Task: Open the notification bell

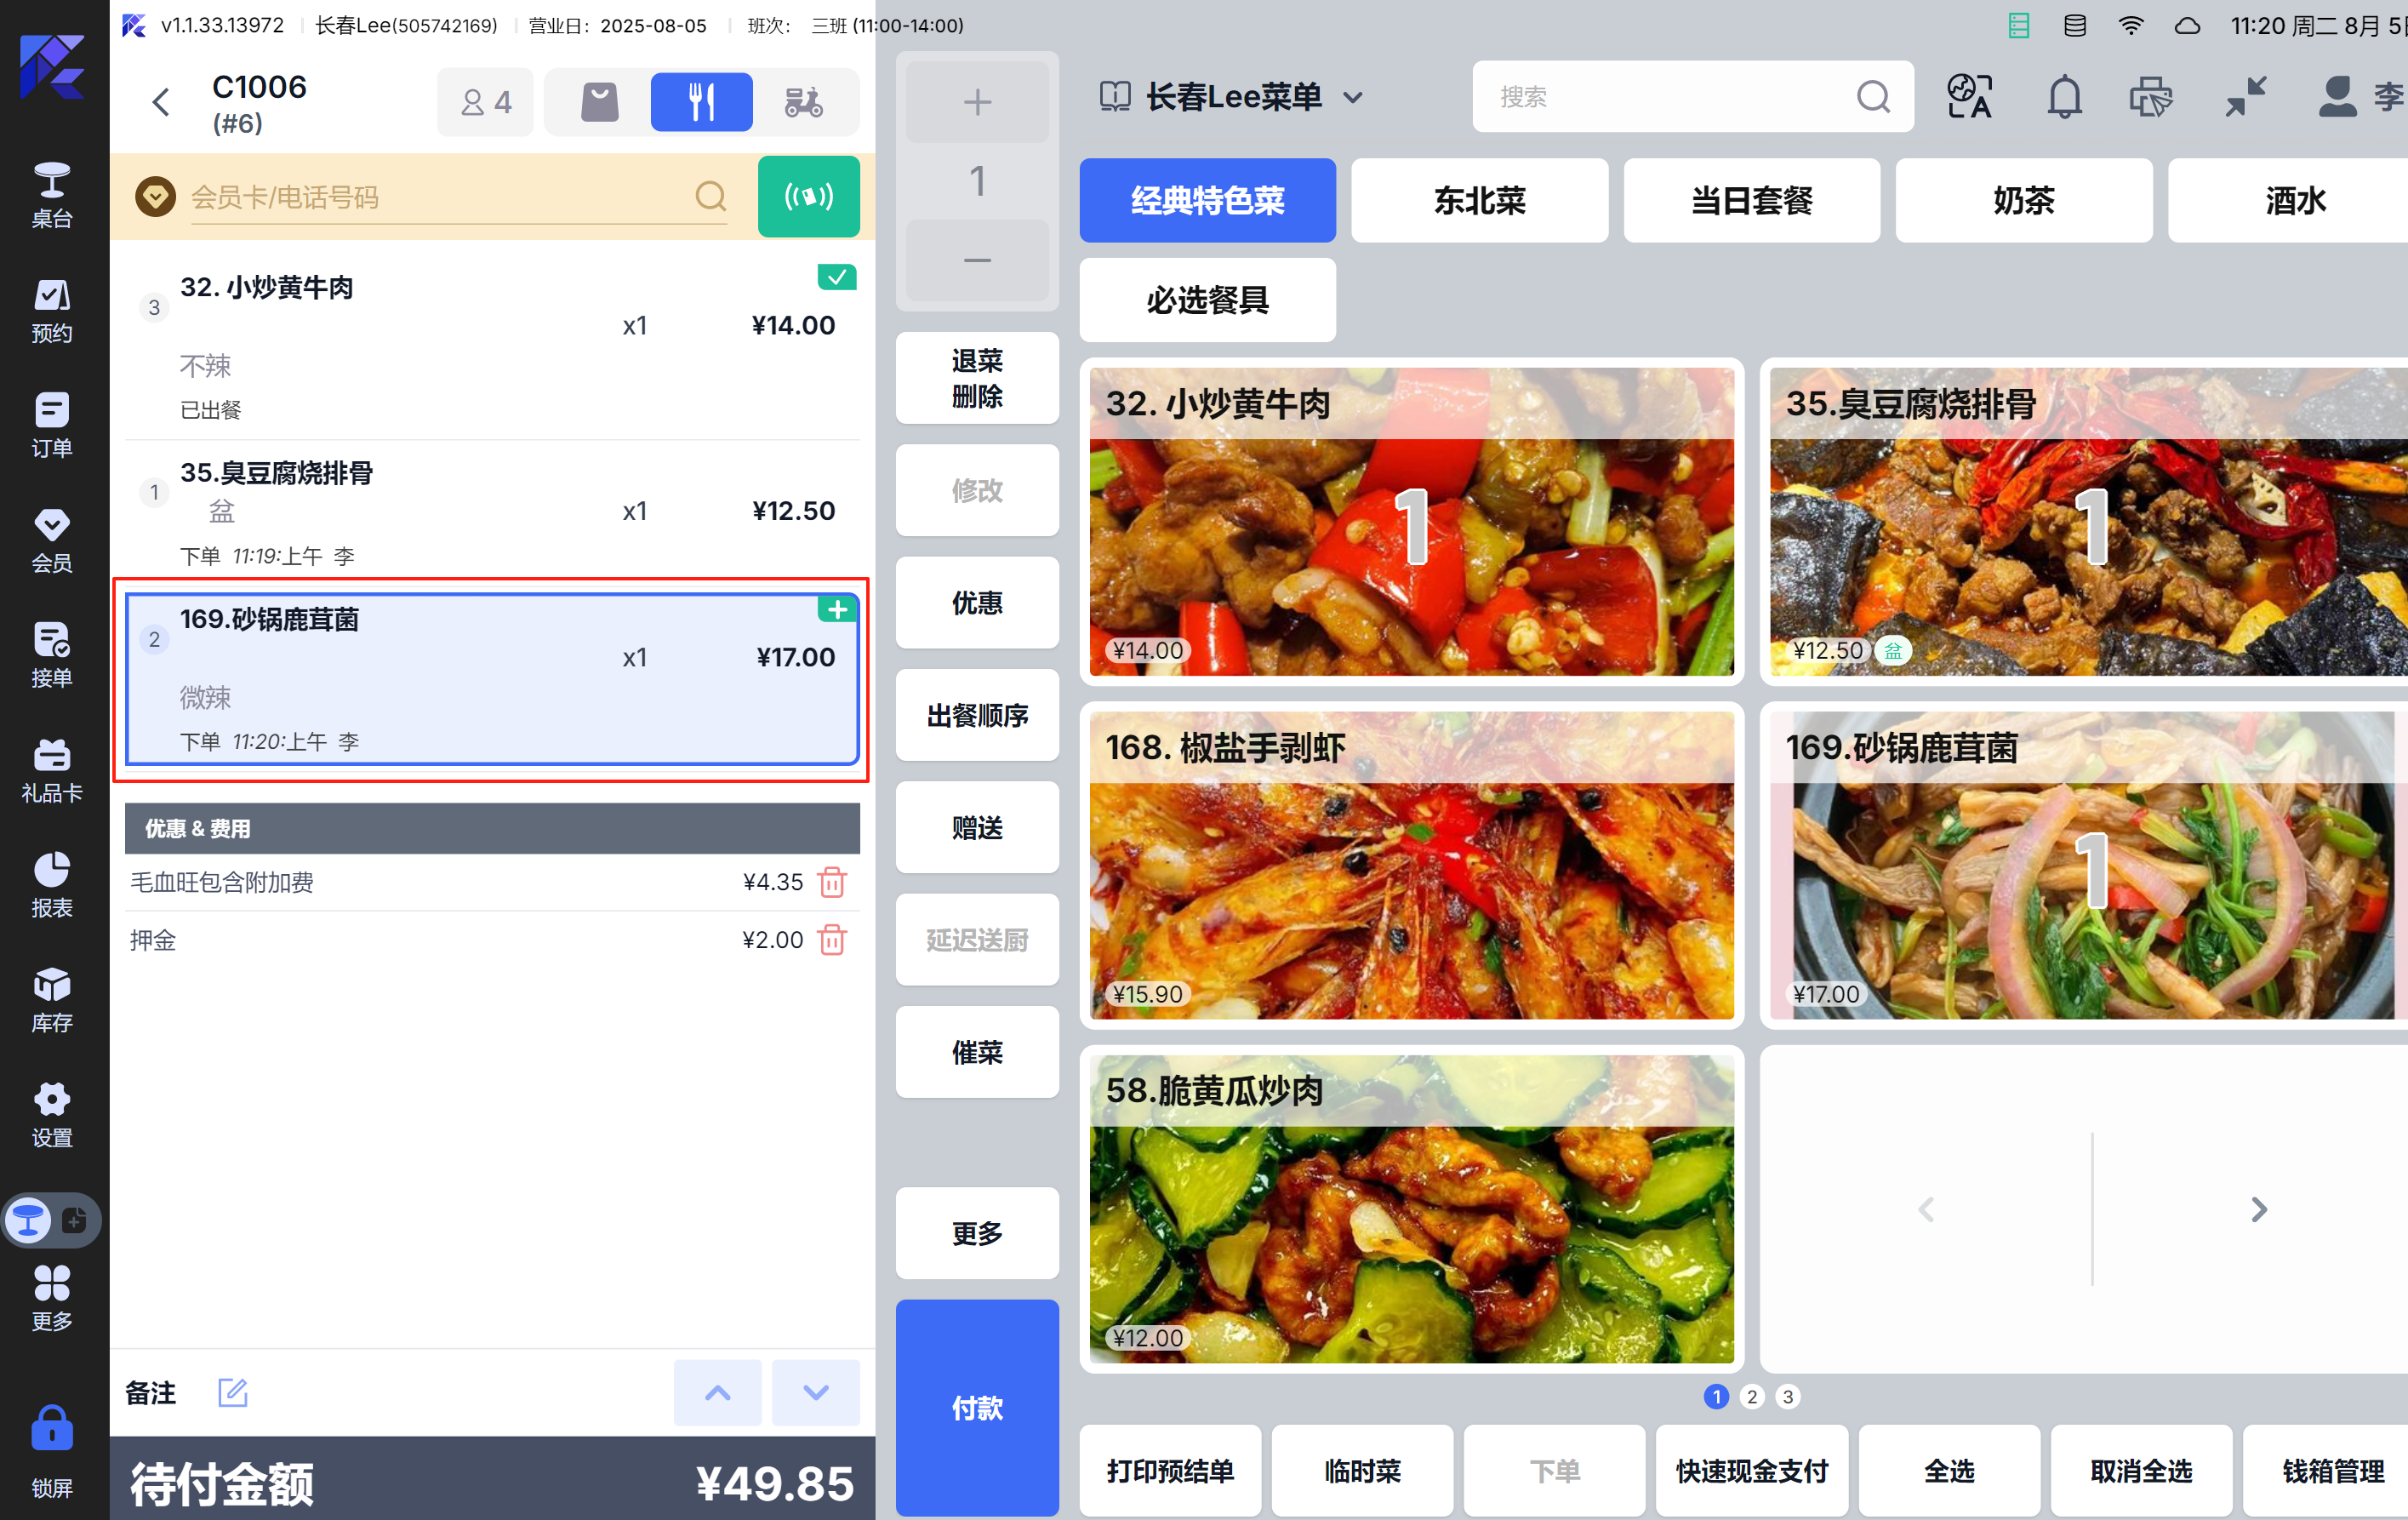Action: pyautogui.click(x=2064, y=97)
